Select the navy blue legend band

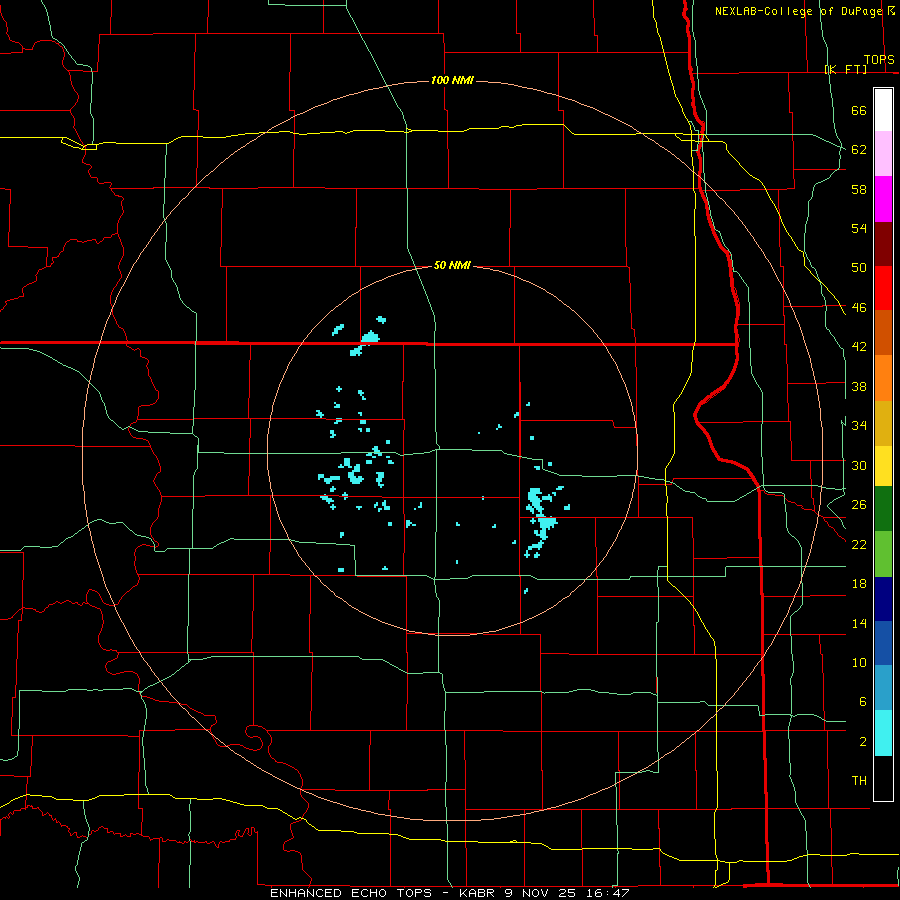883,599
